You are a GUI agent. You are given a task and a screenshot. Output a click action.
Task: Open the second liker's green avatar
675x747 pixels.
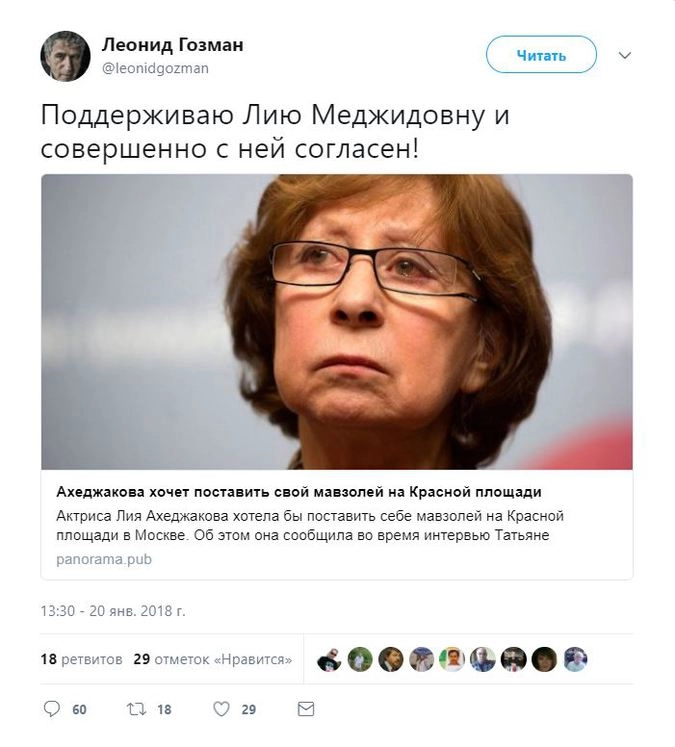(x=360, y=659)
